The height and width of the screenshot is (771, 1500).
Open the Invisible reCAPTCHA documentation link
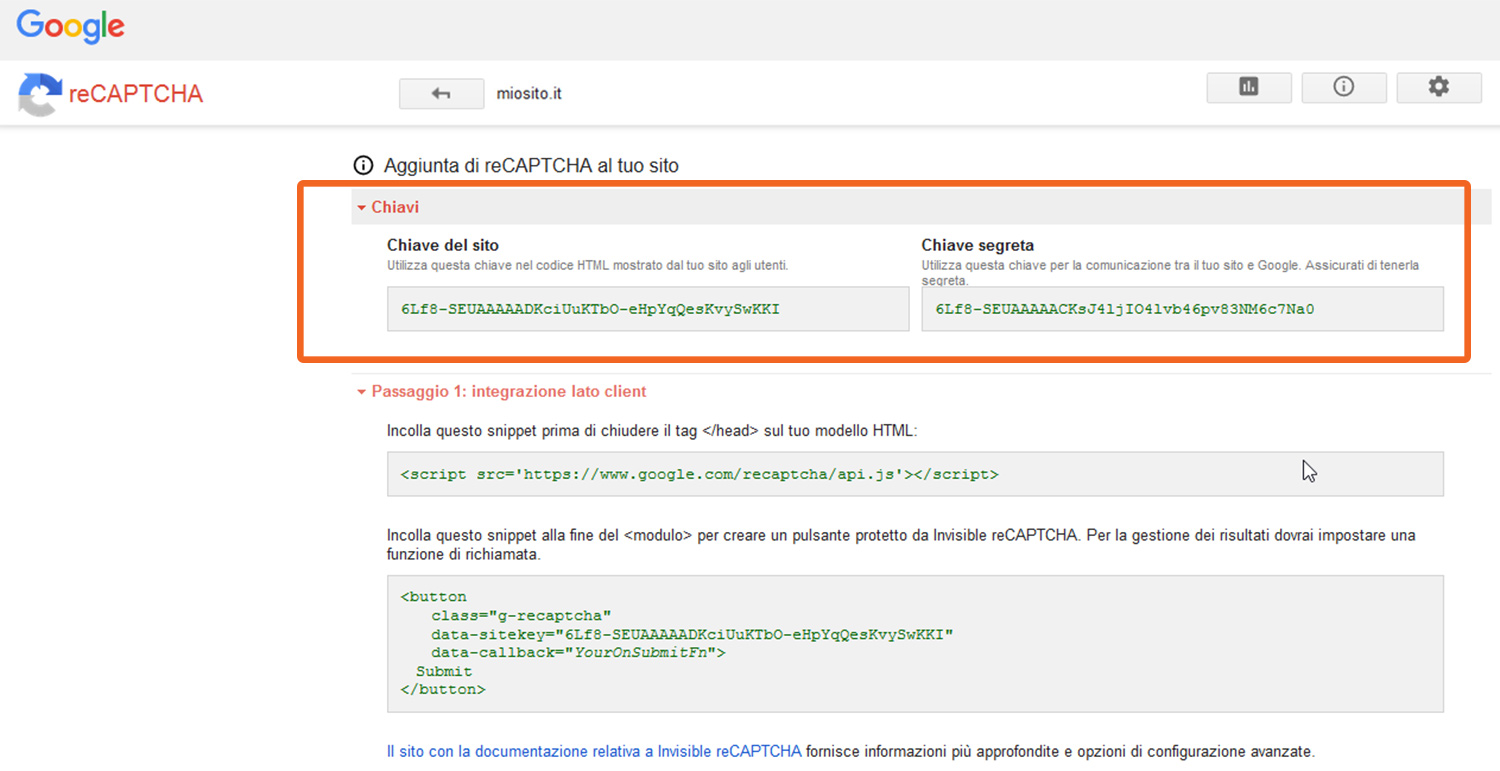[594, 751]
